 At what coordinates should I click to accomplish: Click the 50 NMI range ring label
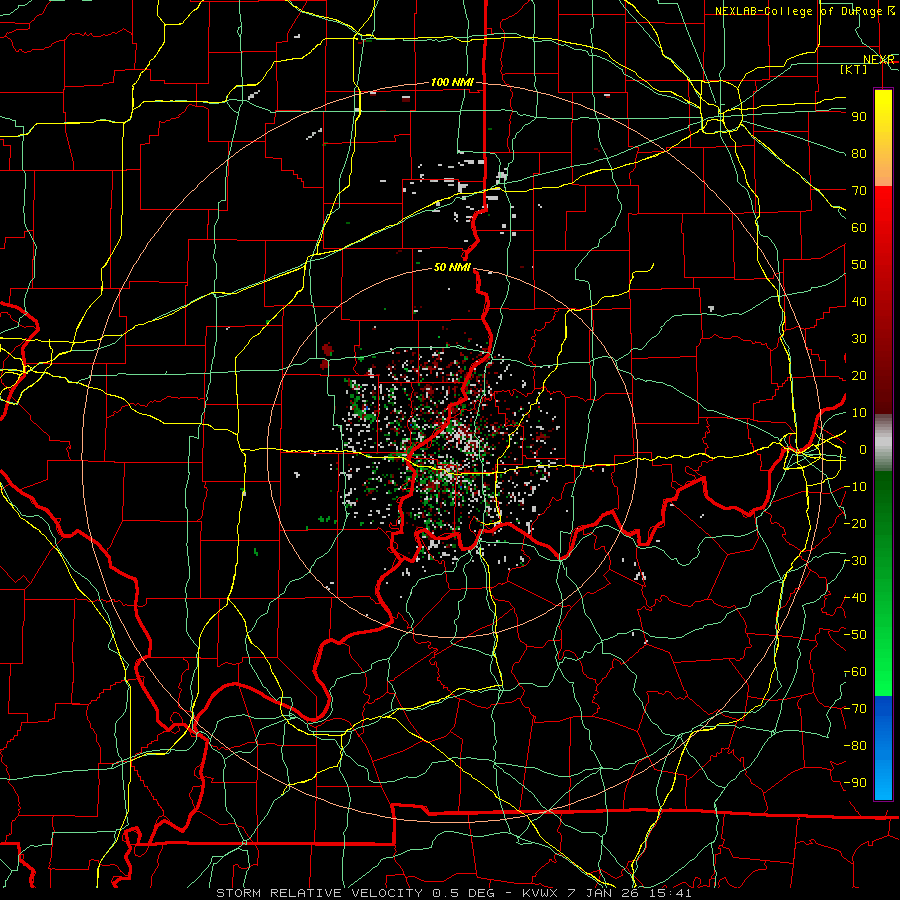(x=452, y=267)
